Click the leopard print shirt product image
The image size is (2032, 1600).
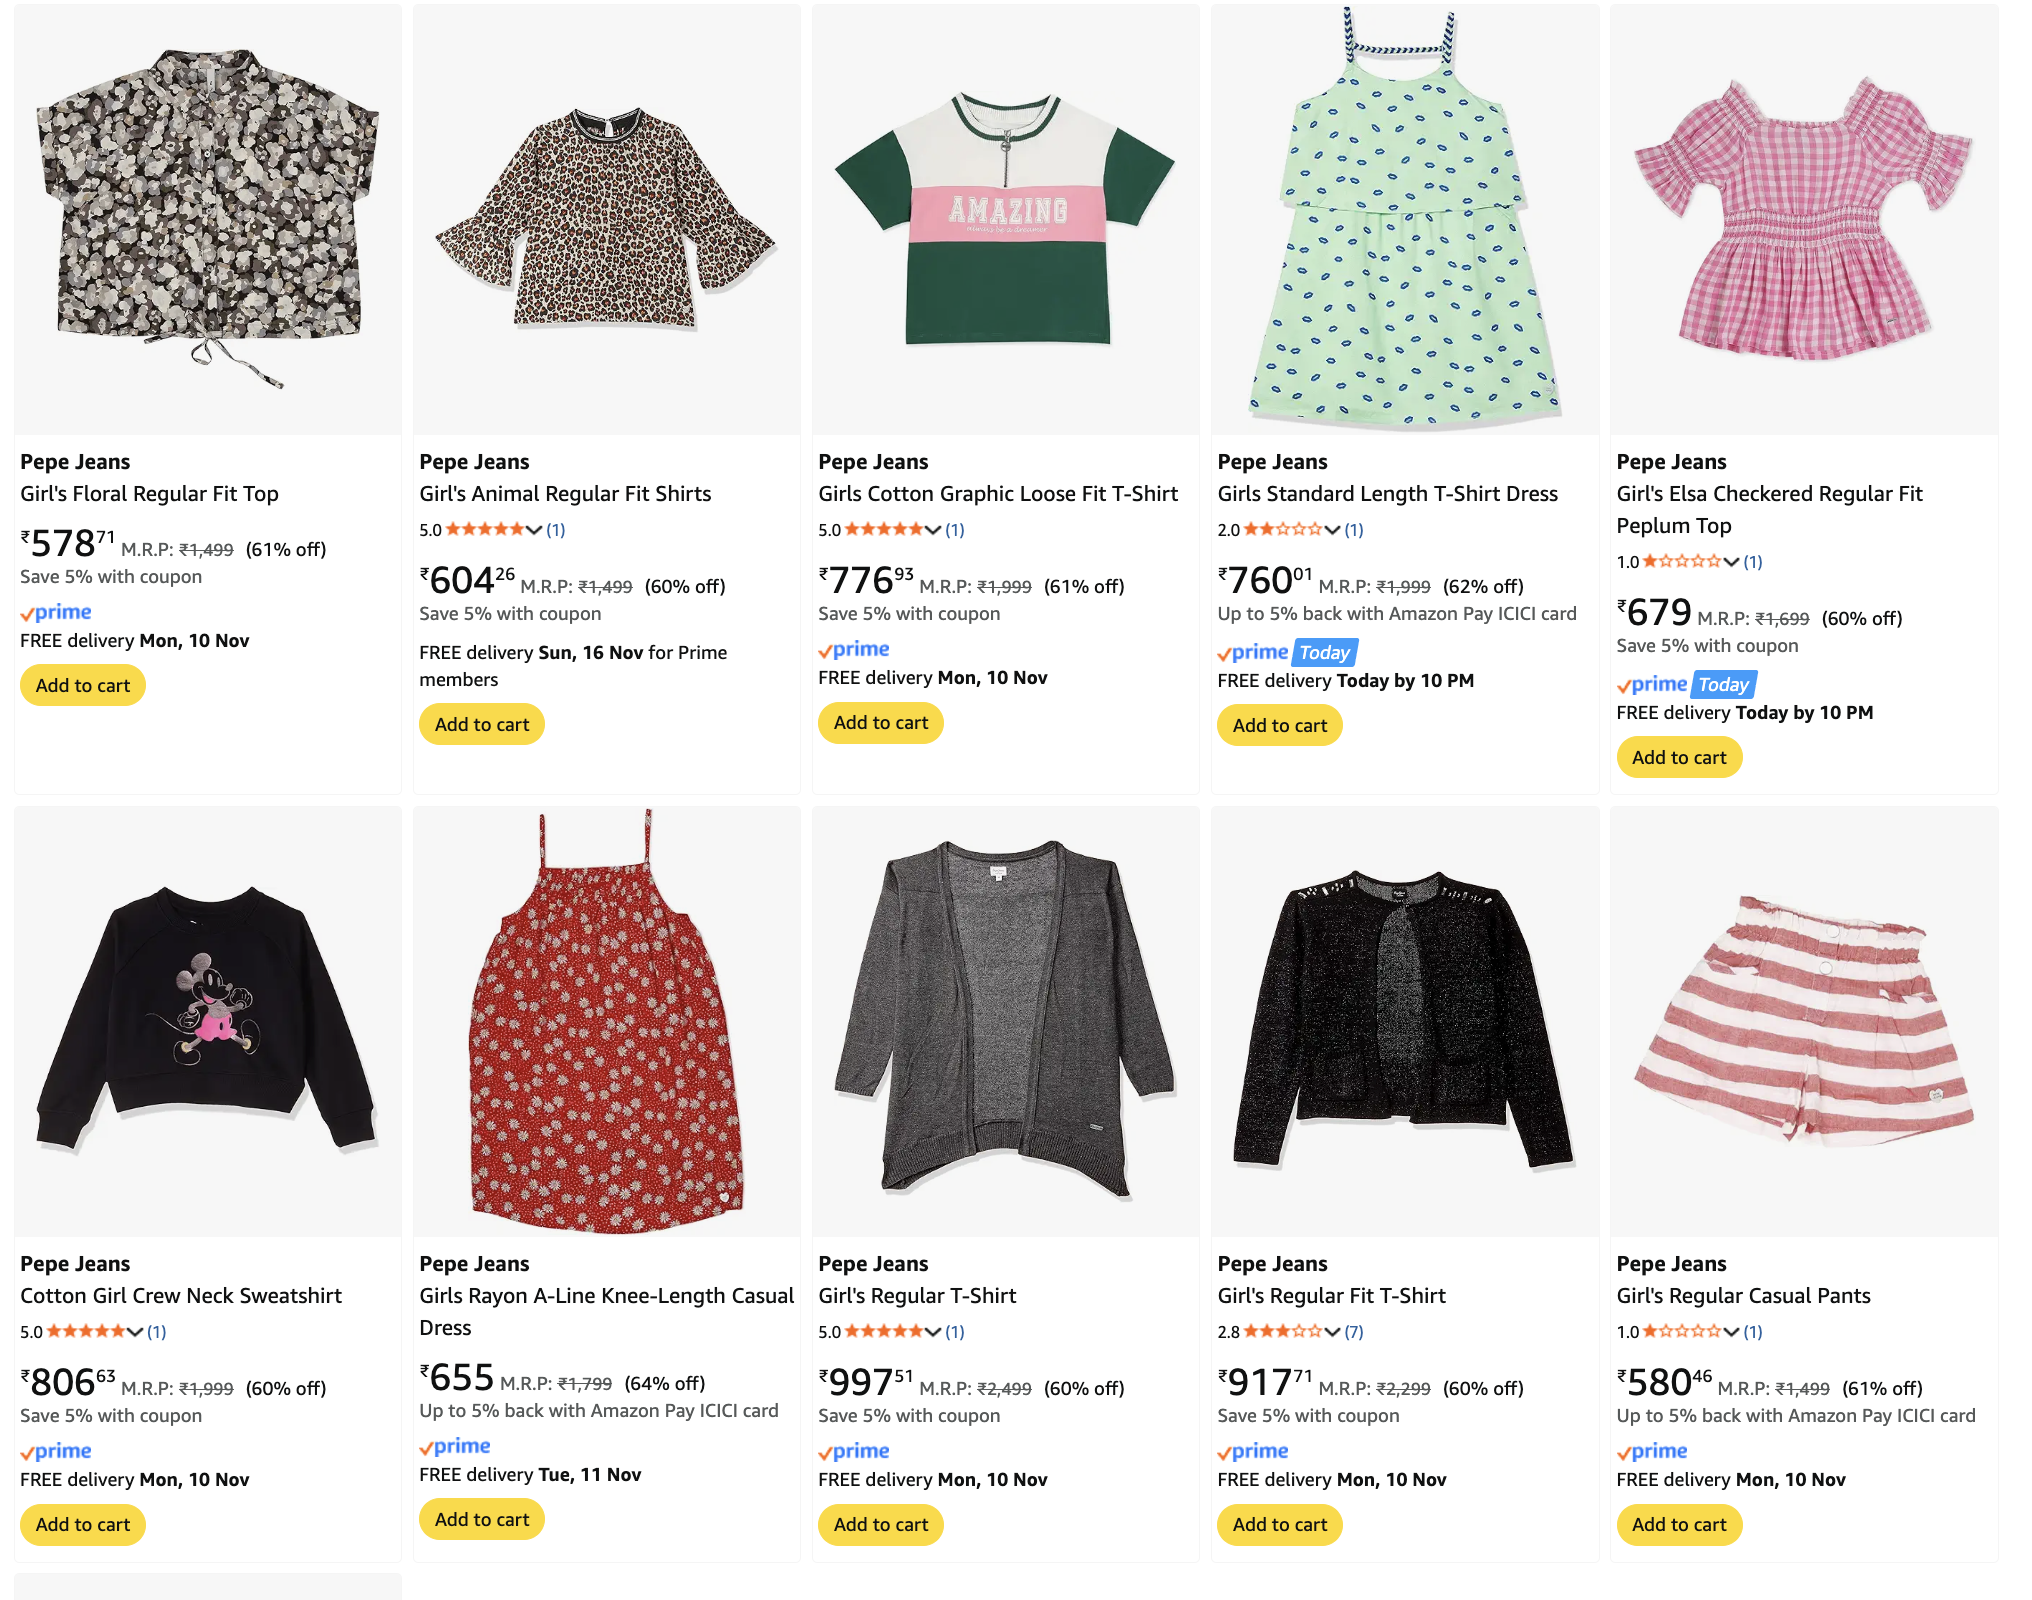pos(606,220)
